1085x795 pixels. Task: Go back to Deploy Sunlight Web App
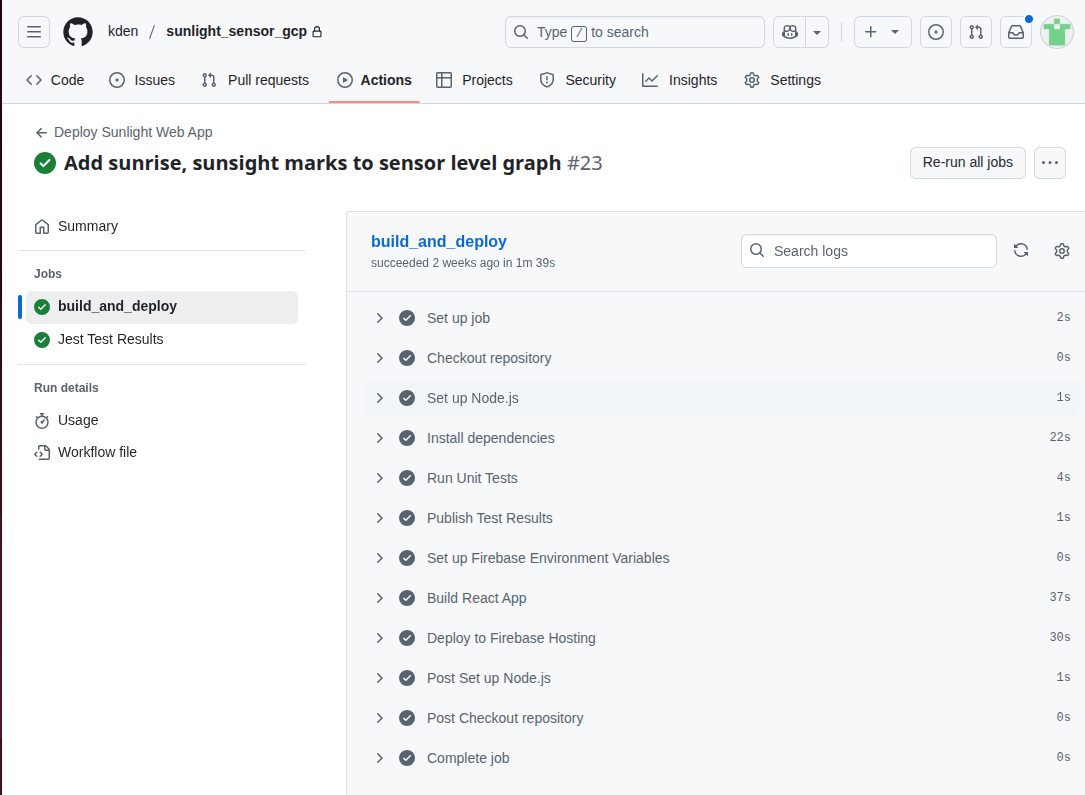coord(124,132)
